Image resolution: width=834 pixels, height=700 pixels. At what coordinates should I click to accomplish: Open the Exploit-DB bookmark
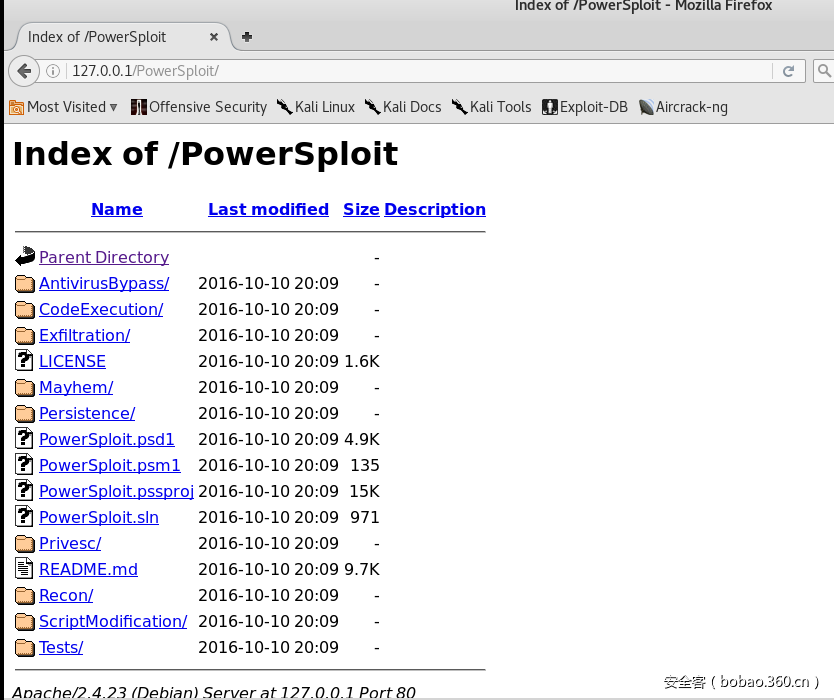click(585, 107)
